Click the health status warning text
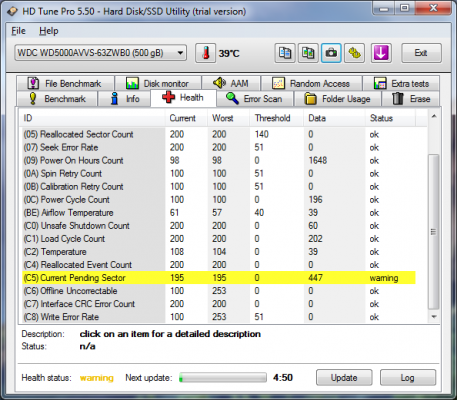The image size is (457, 400). click(97, 378)
